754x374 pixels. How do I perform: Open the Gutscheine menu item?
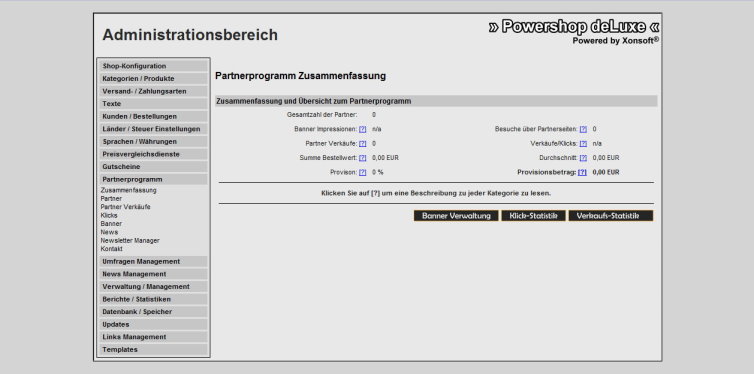[153, 167]
